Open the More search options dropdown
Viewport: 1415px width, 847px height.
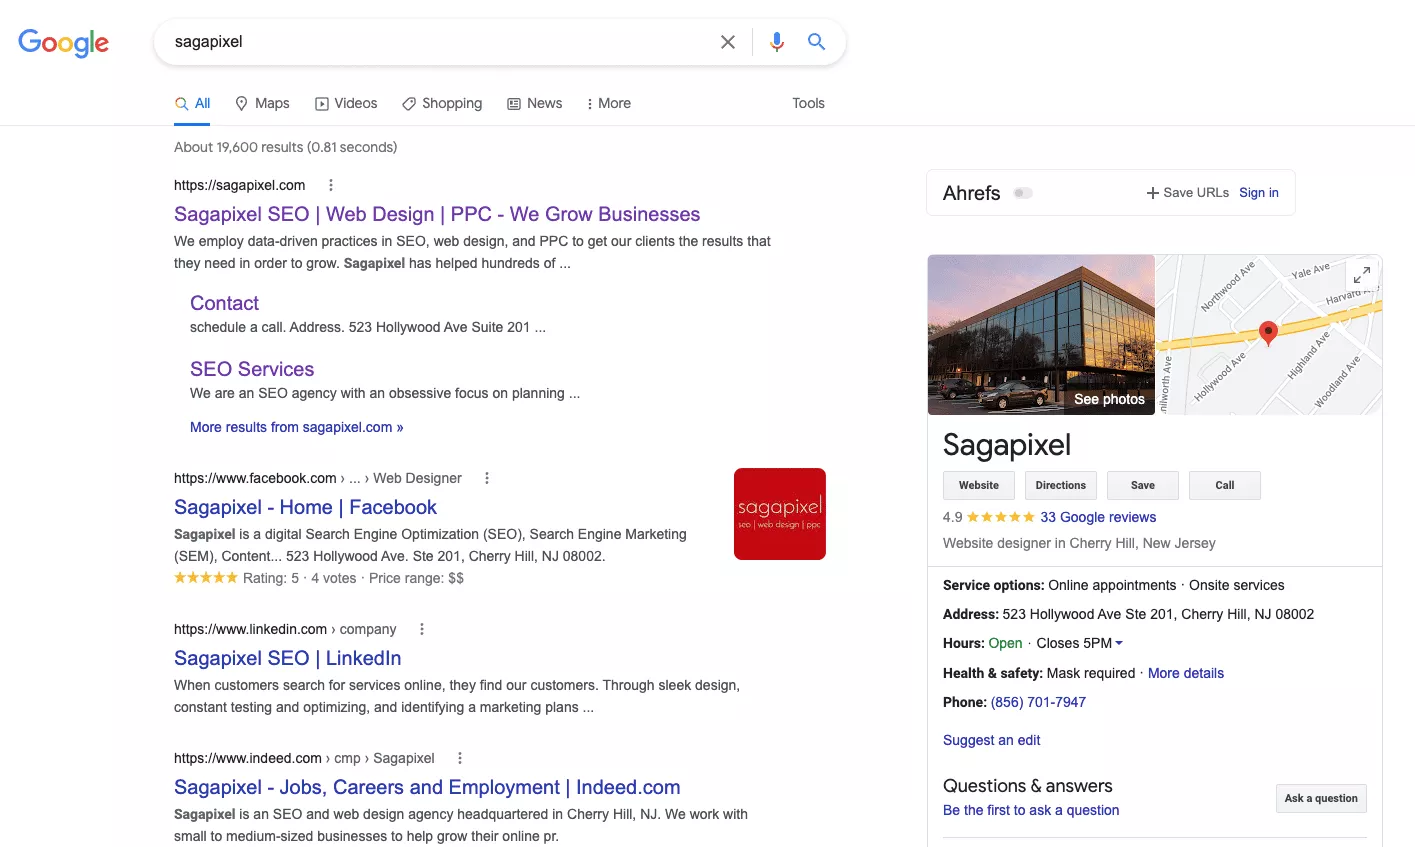point(608,103)
